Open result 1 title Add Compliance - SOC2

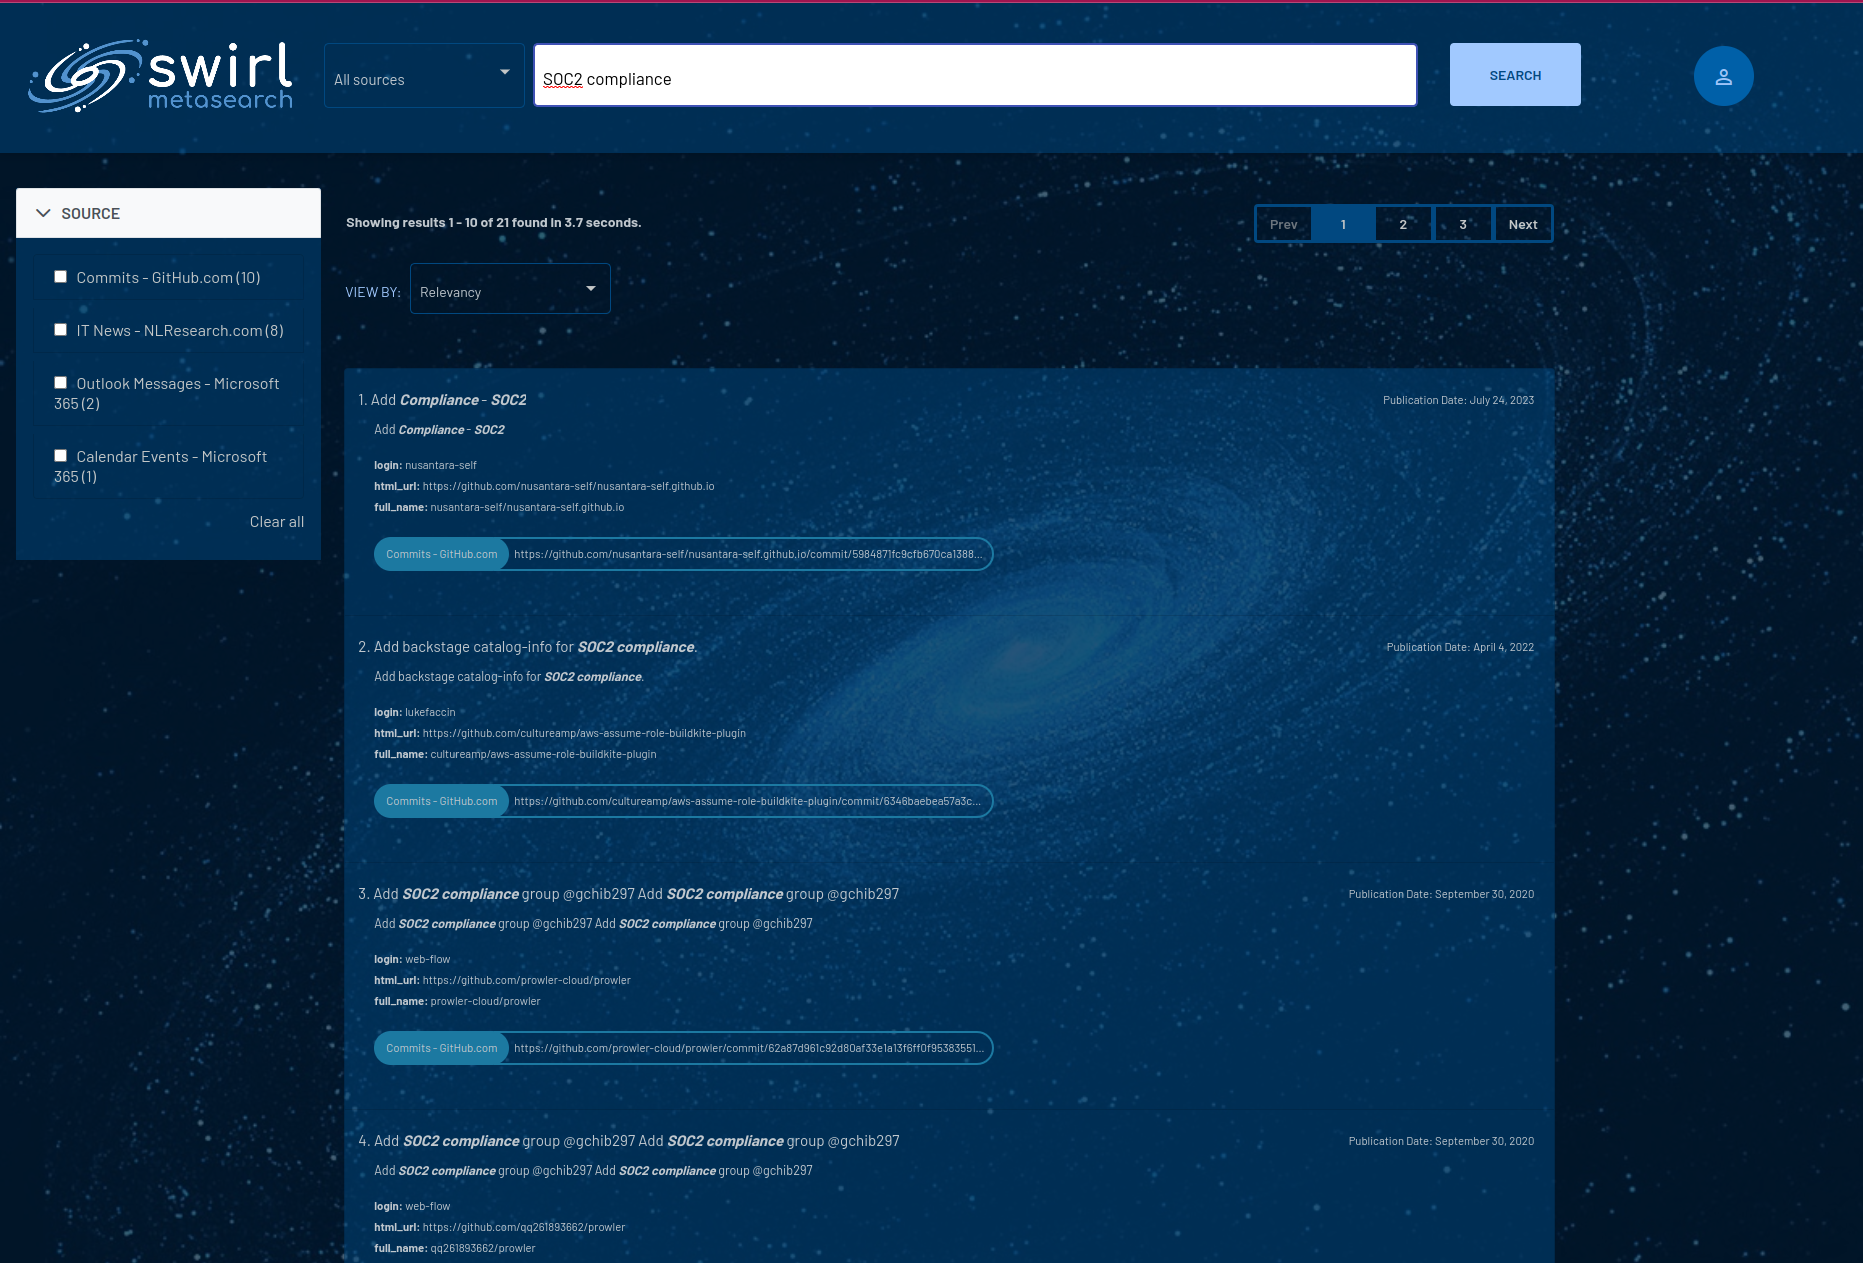449,400
